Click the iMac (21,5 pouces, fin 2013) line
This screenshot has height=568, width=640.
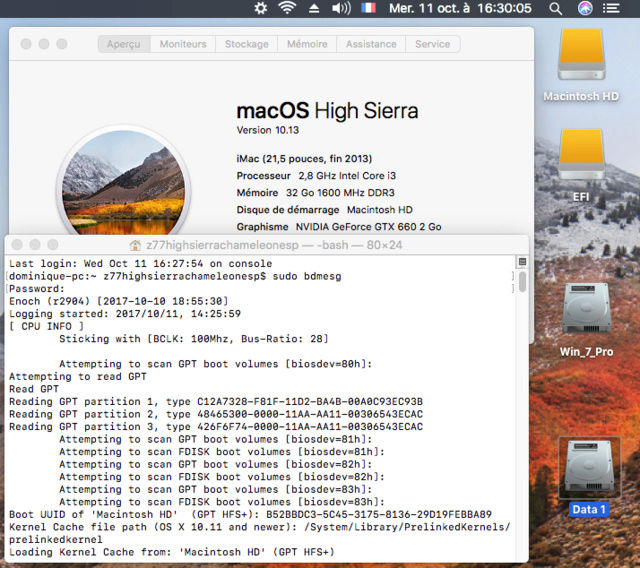[x=304, y=158]
